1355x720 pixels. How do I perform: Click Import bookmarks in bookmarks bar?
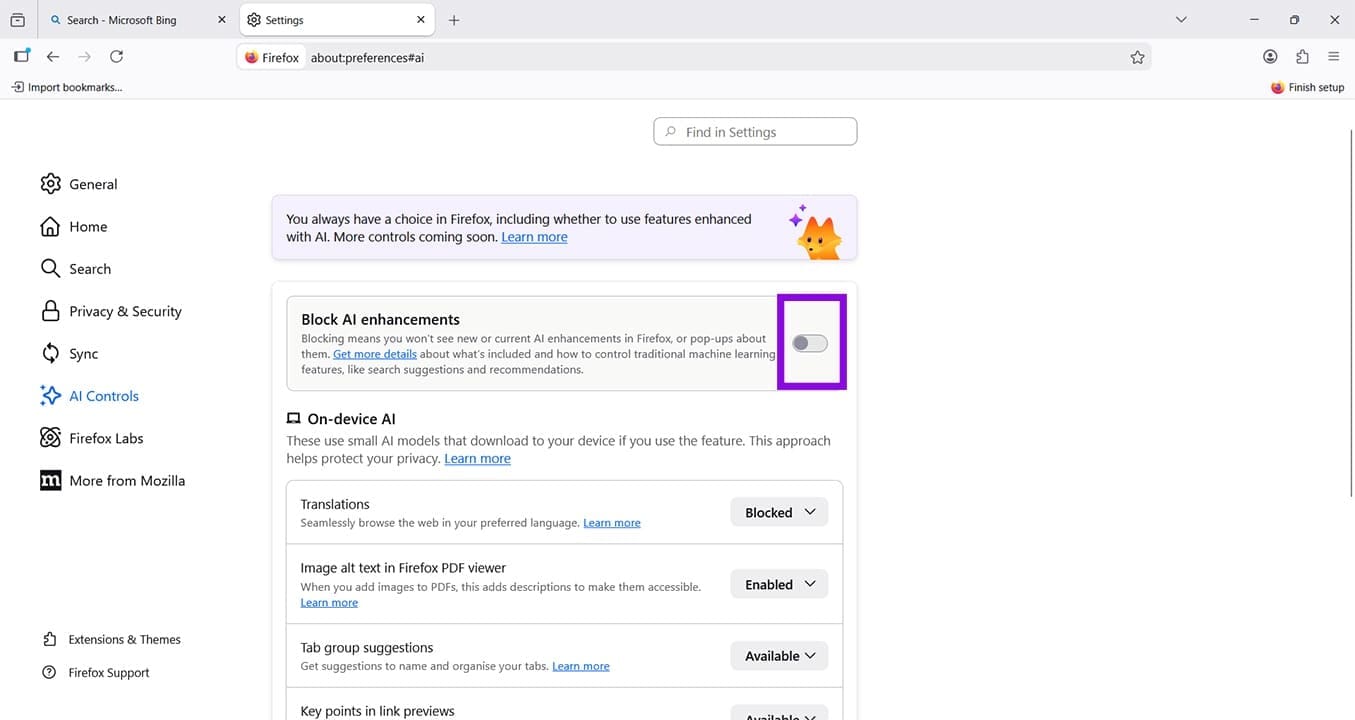coord(67,87)
